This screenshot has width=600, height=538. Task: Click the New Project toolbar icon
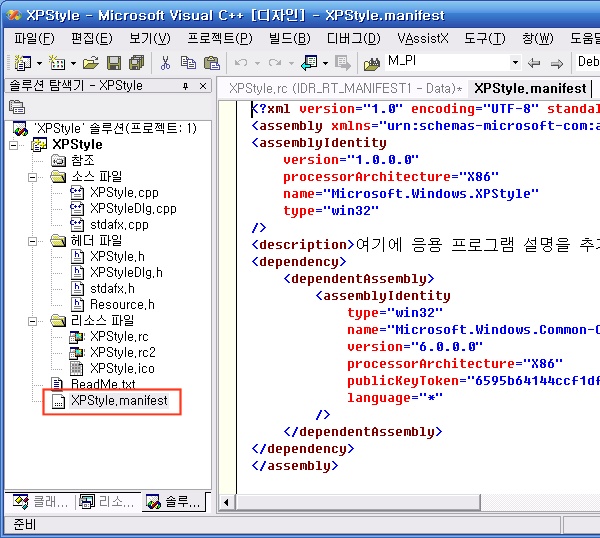22,63
